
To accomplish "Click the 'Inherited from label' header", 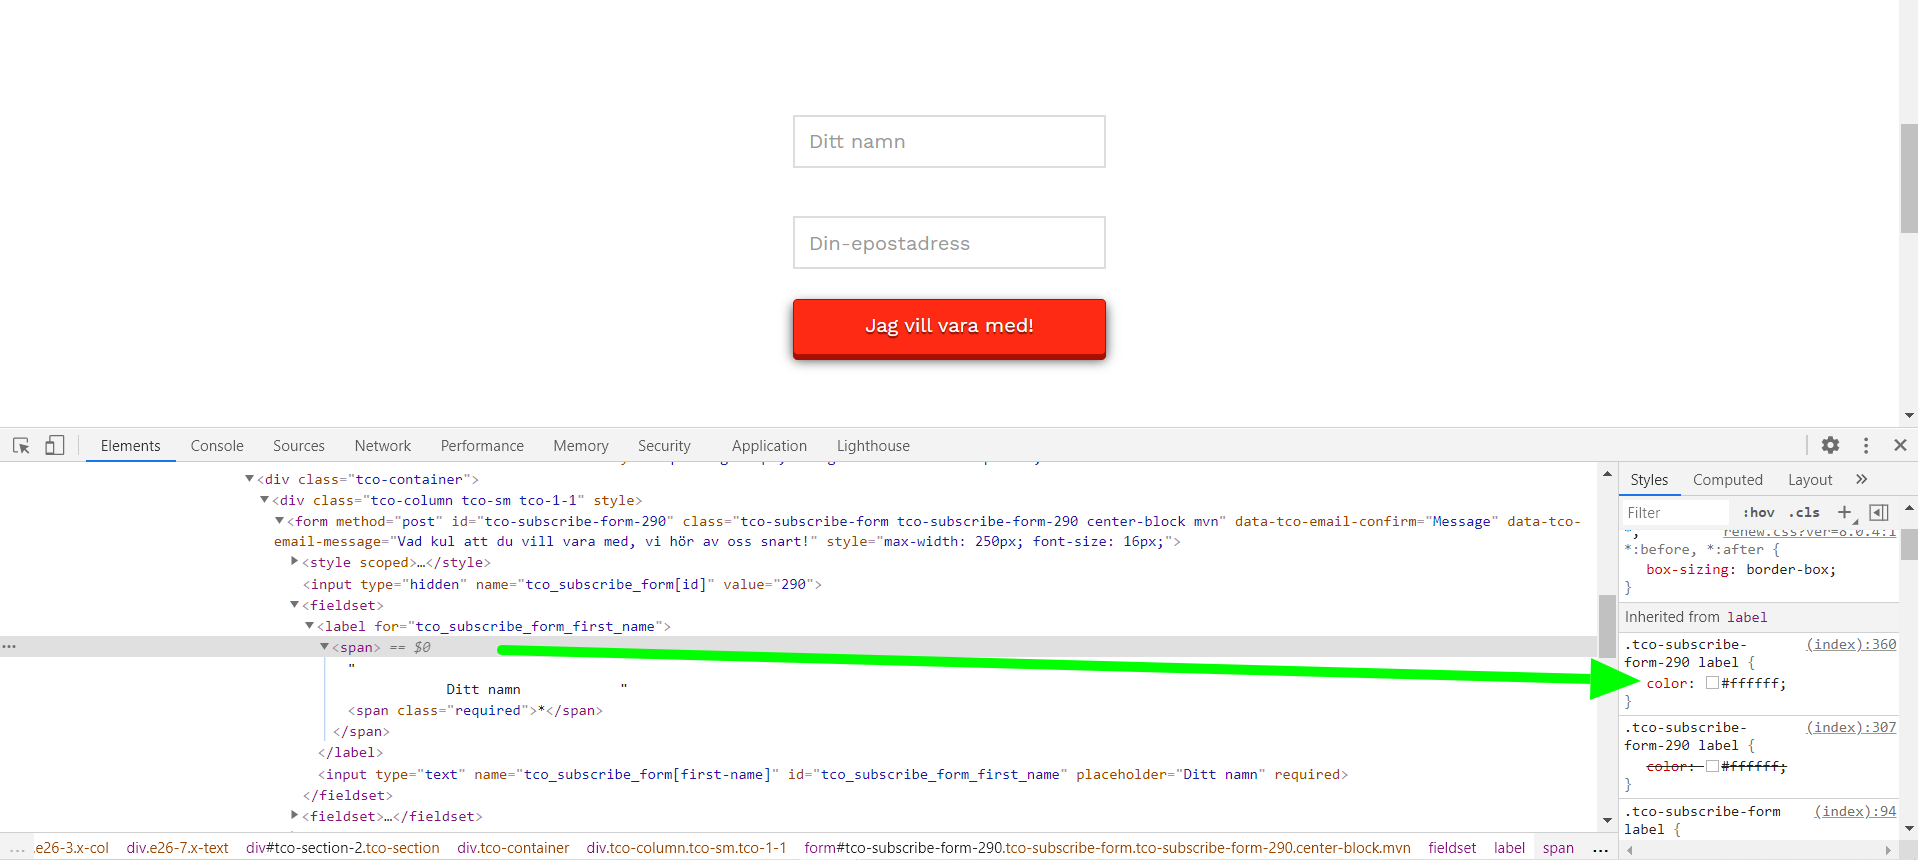I will coord(1696,617).
